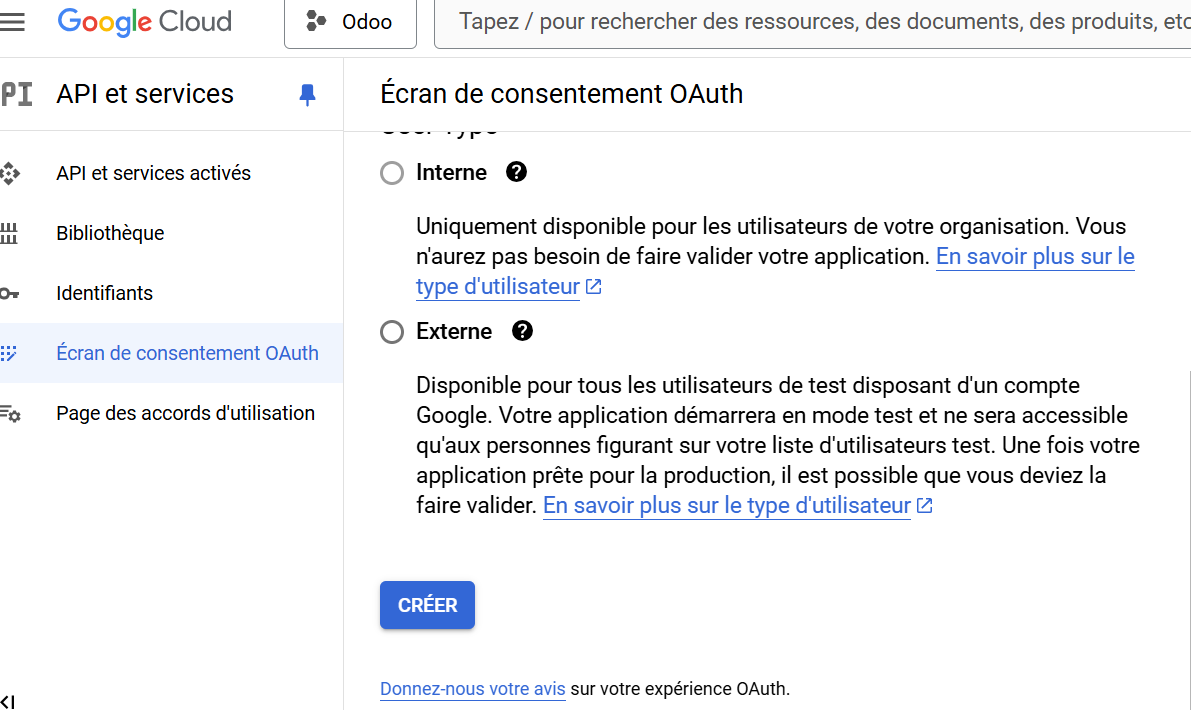Open the Odoo project selector
The width and height of the screenshot is (1191, 710).
tap(350, 22)
